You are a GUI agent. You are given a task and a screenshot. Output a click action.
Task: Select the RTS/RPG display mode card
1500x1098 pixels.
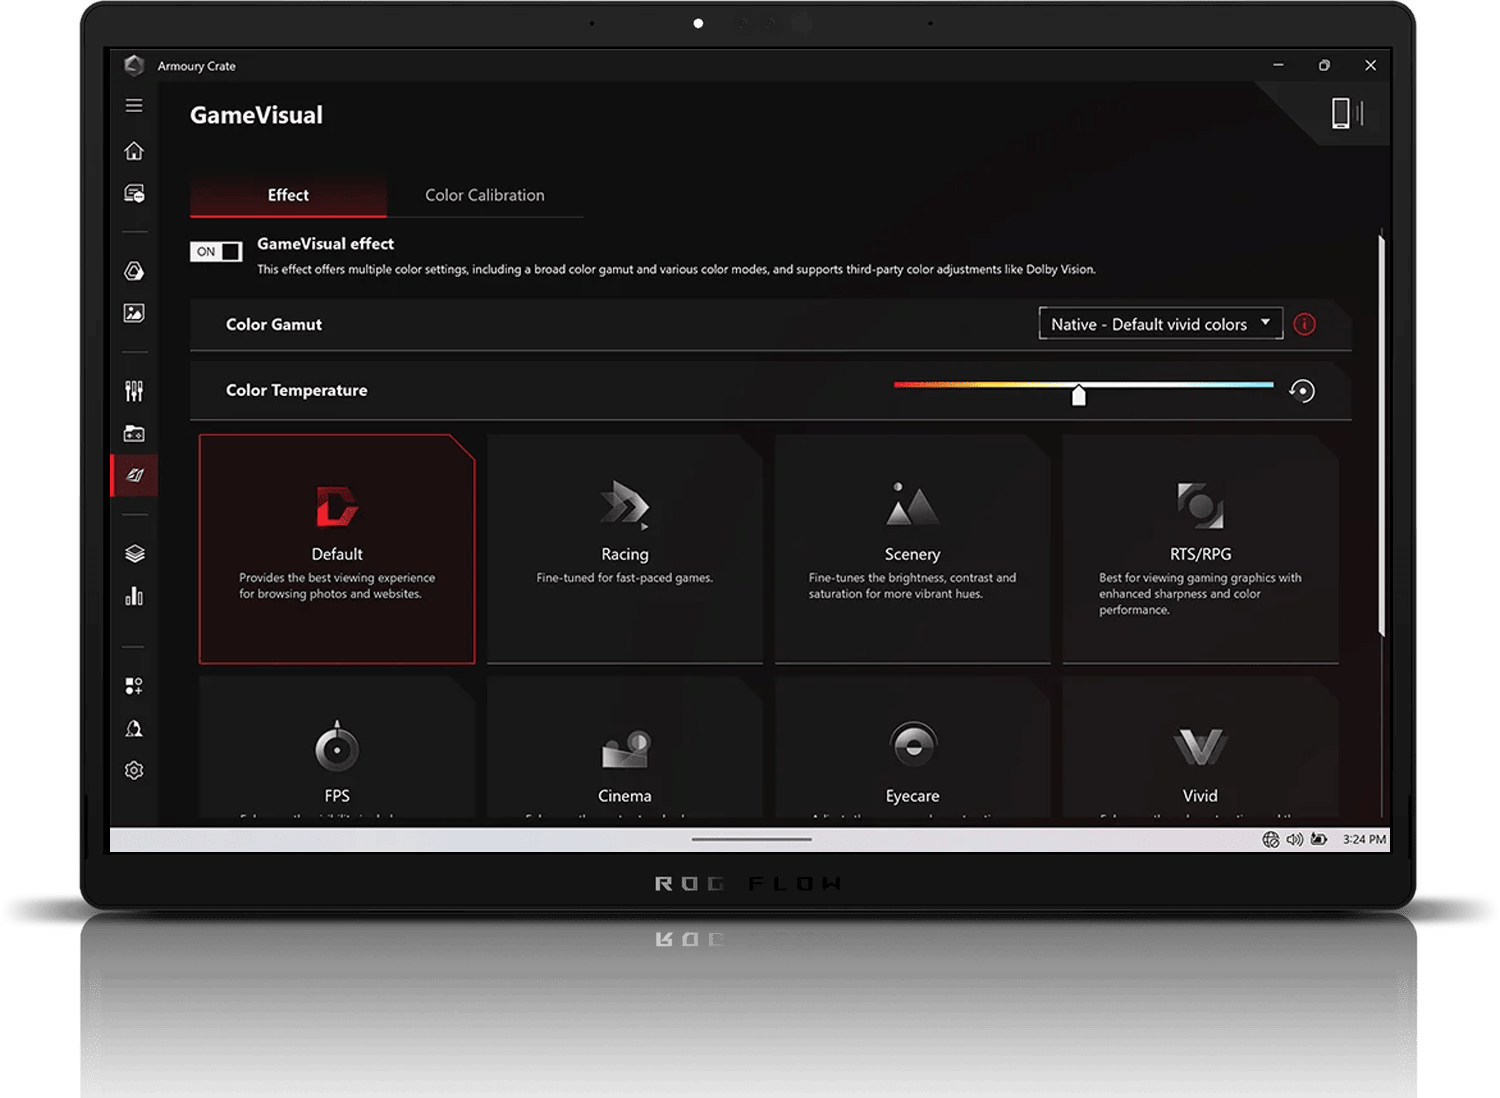click(1201, 549)
